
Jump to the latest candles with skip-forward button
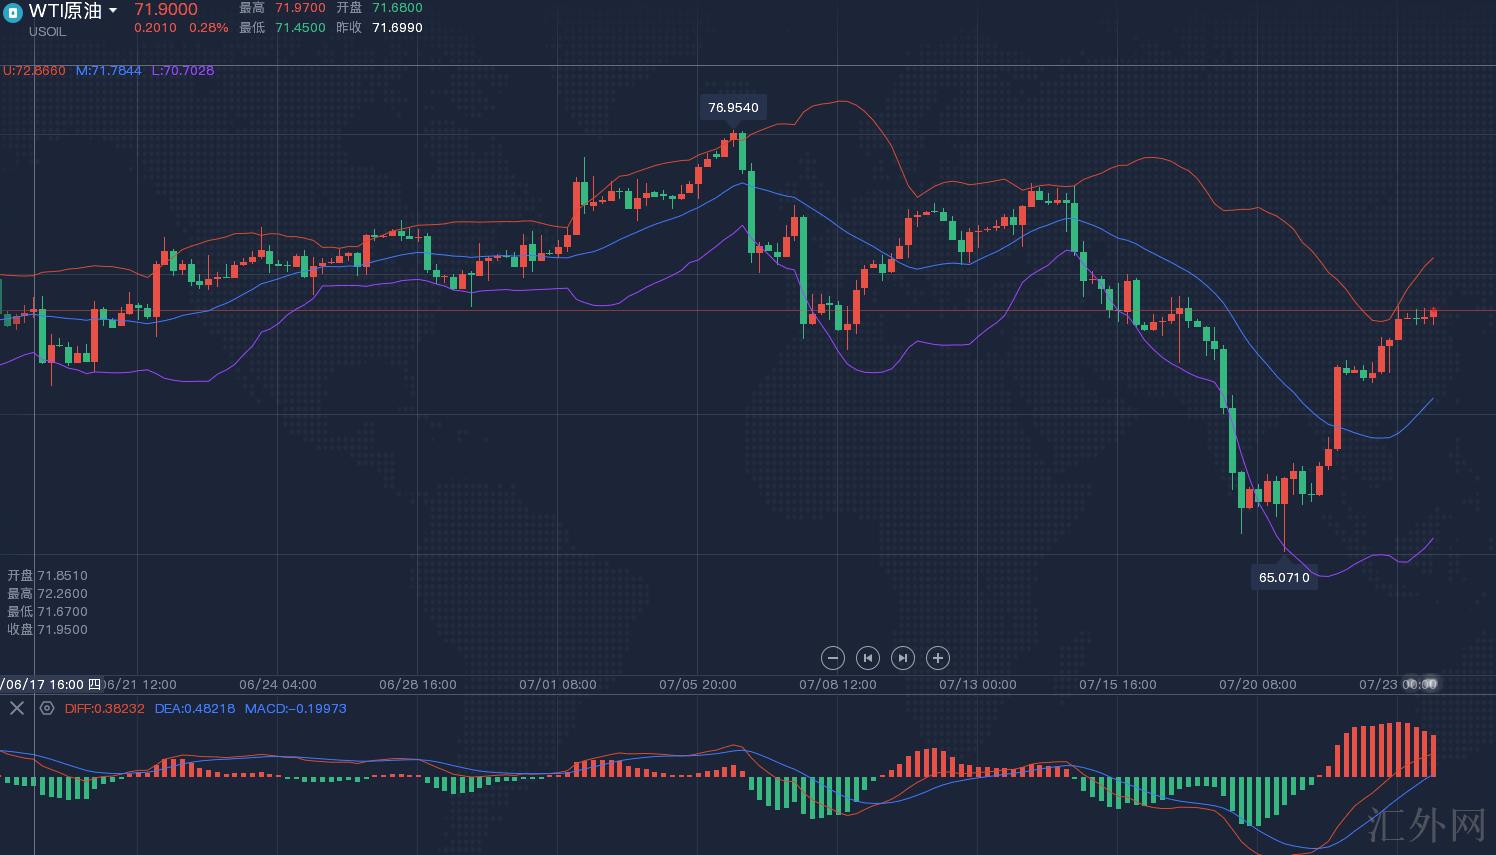(x=902, y=658)
